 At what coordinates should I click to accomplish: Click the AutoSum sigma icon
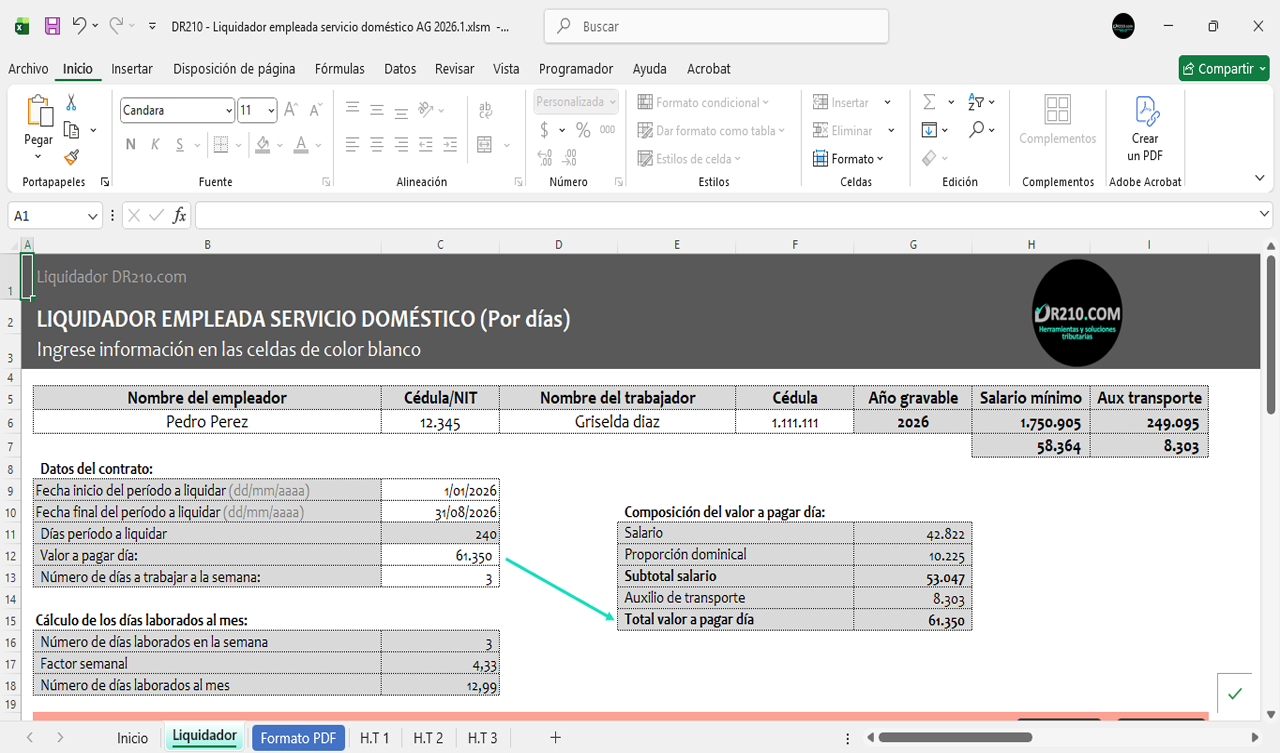point(929,102)
